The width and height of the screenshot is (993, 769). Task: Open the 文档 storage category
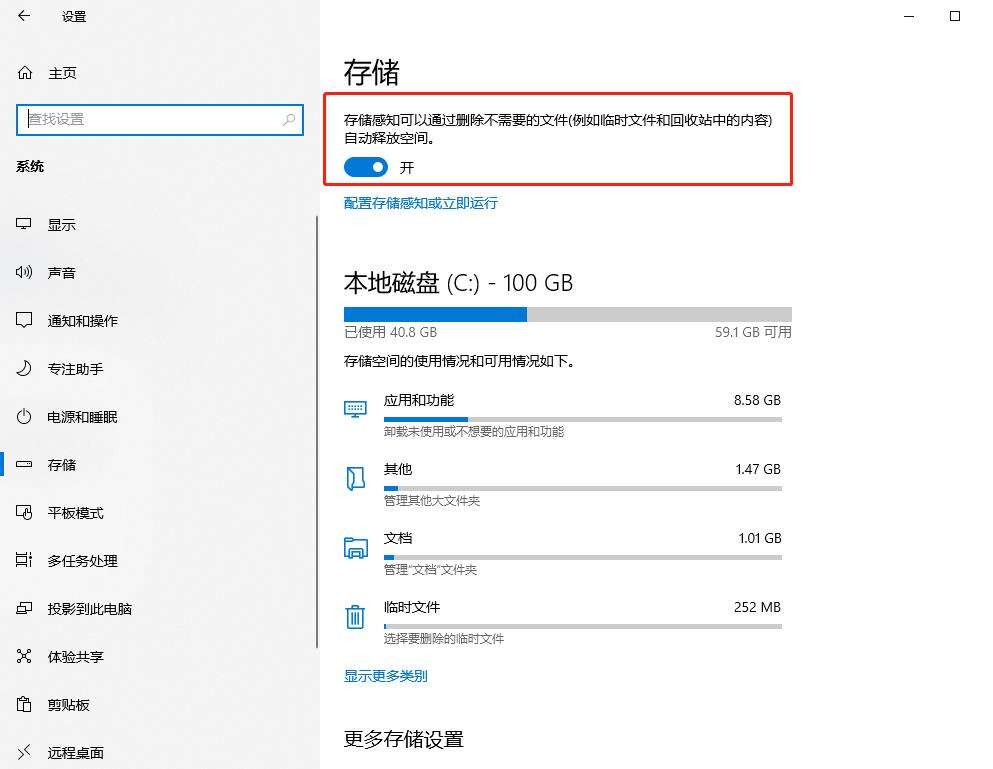click(x=564, y=553)
